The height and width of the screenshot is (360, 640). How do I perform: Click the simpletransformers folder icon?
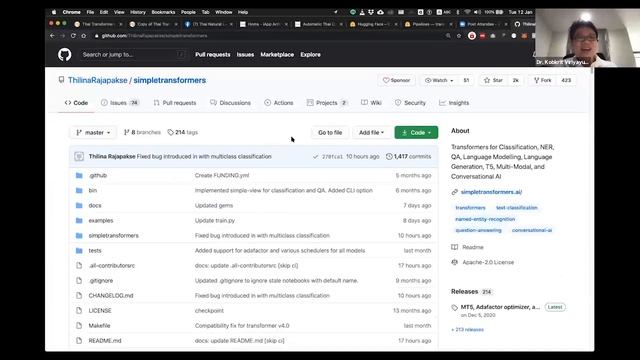[79, 236]
